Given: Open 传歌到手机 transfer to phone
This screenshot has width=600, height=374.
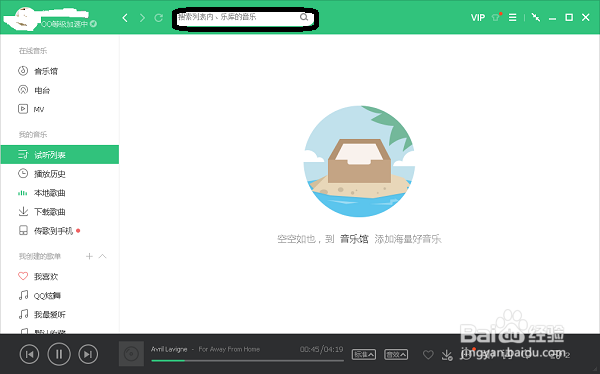Looking at the screenshot, I should click(60, 231).
